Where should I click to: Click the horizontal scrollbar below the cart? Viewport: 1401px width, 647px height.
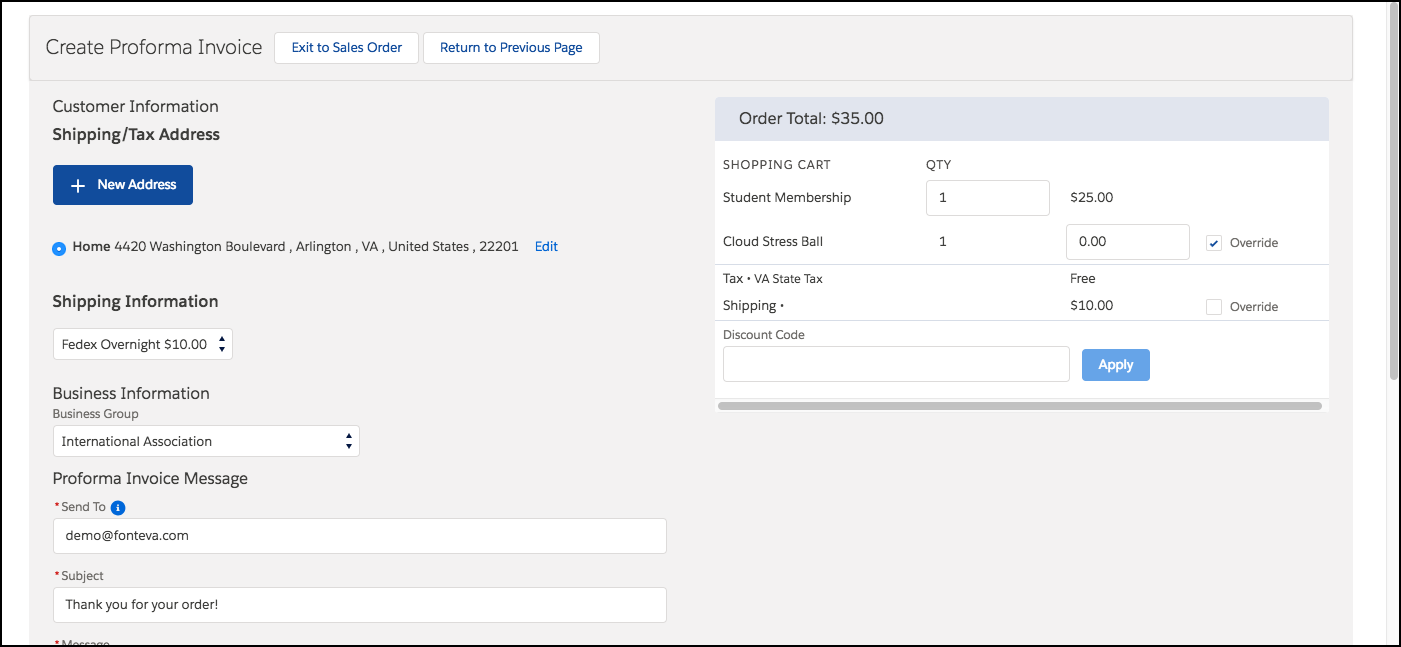tap(1020, 404)
